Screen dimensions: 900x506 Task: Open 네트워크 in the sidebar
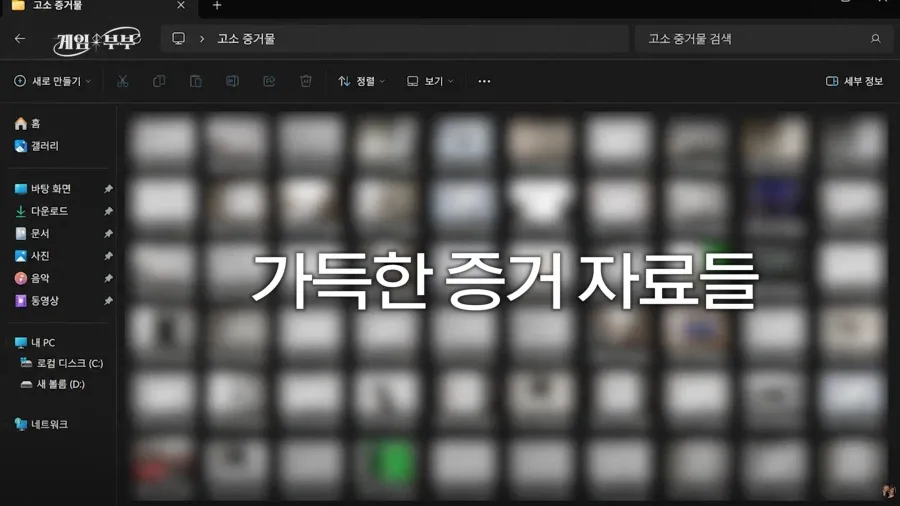click(41, 425)
